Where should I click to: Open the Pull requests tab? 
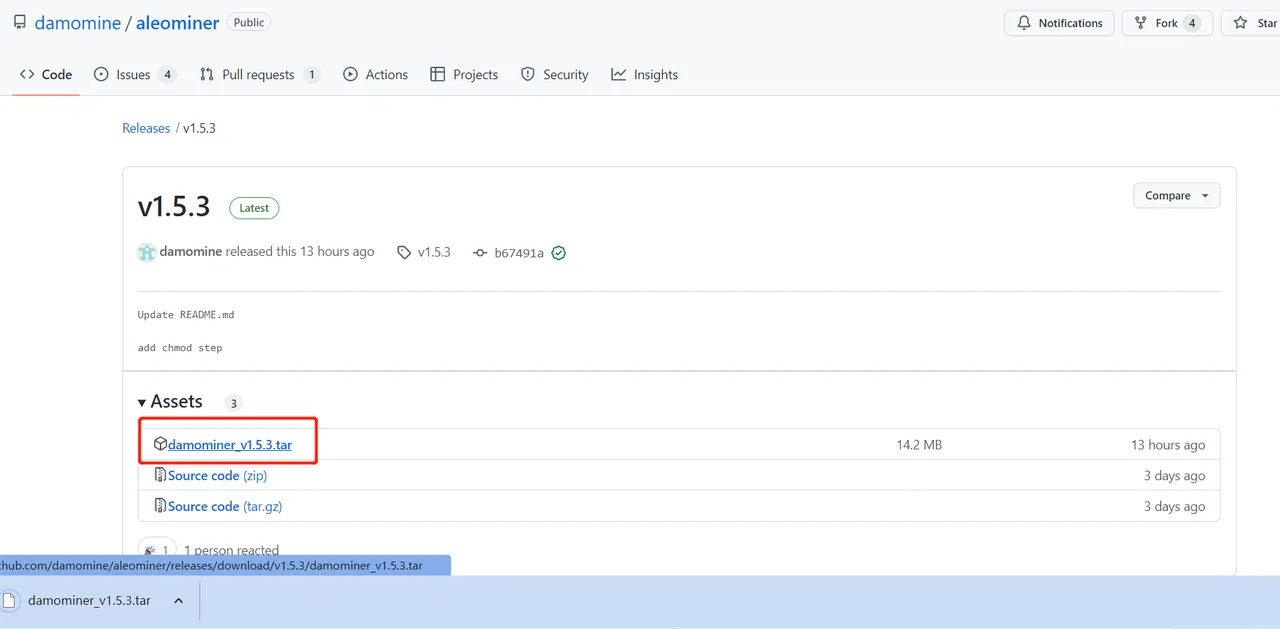(260, 74)
